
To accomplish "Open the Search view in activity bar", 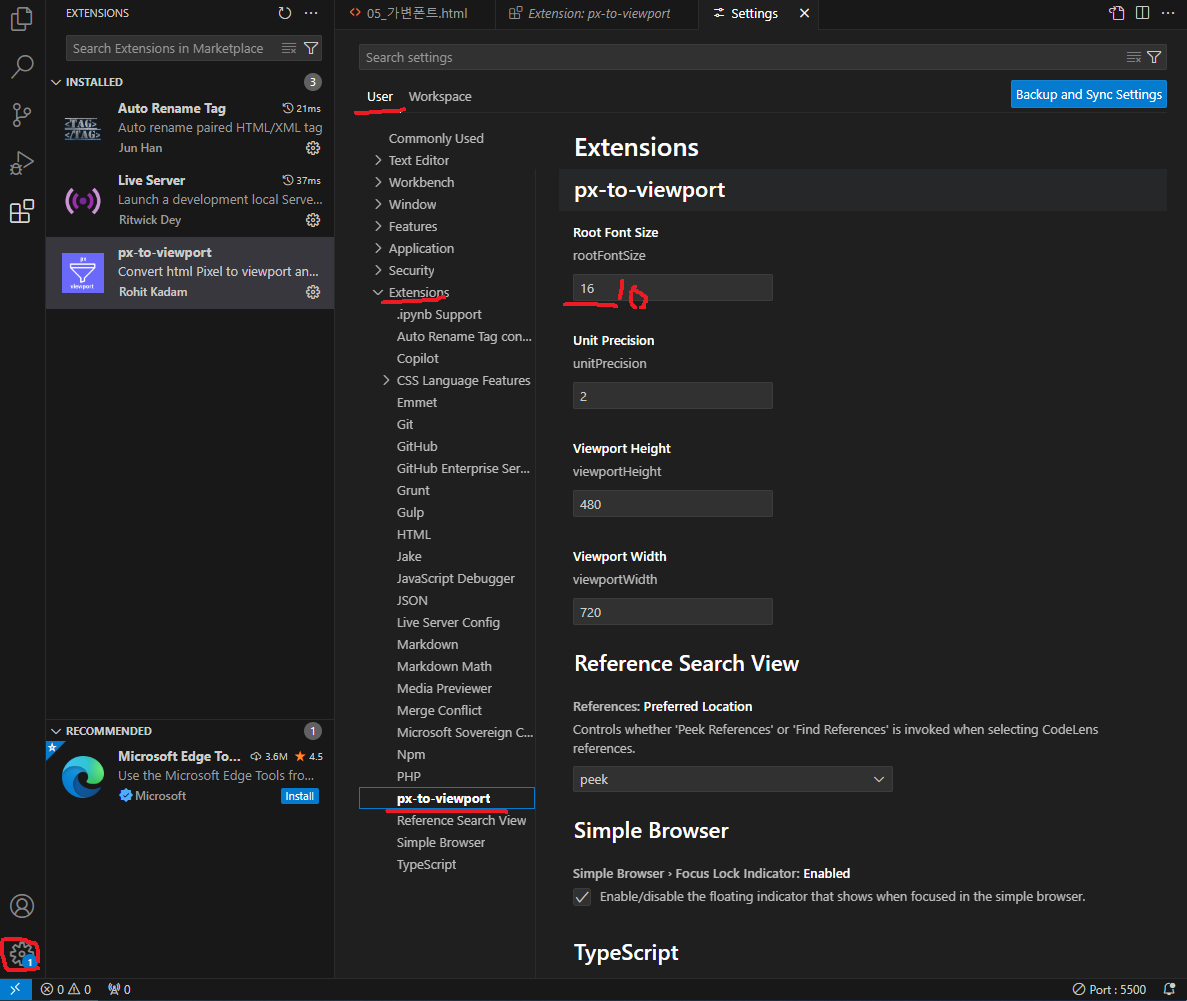I will tap(22, 67).
